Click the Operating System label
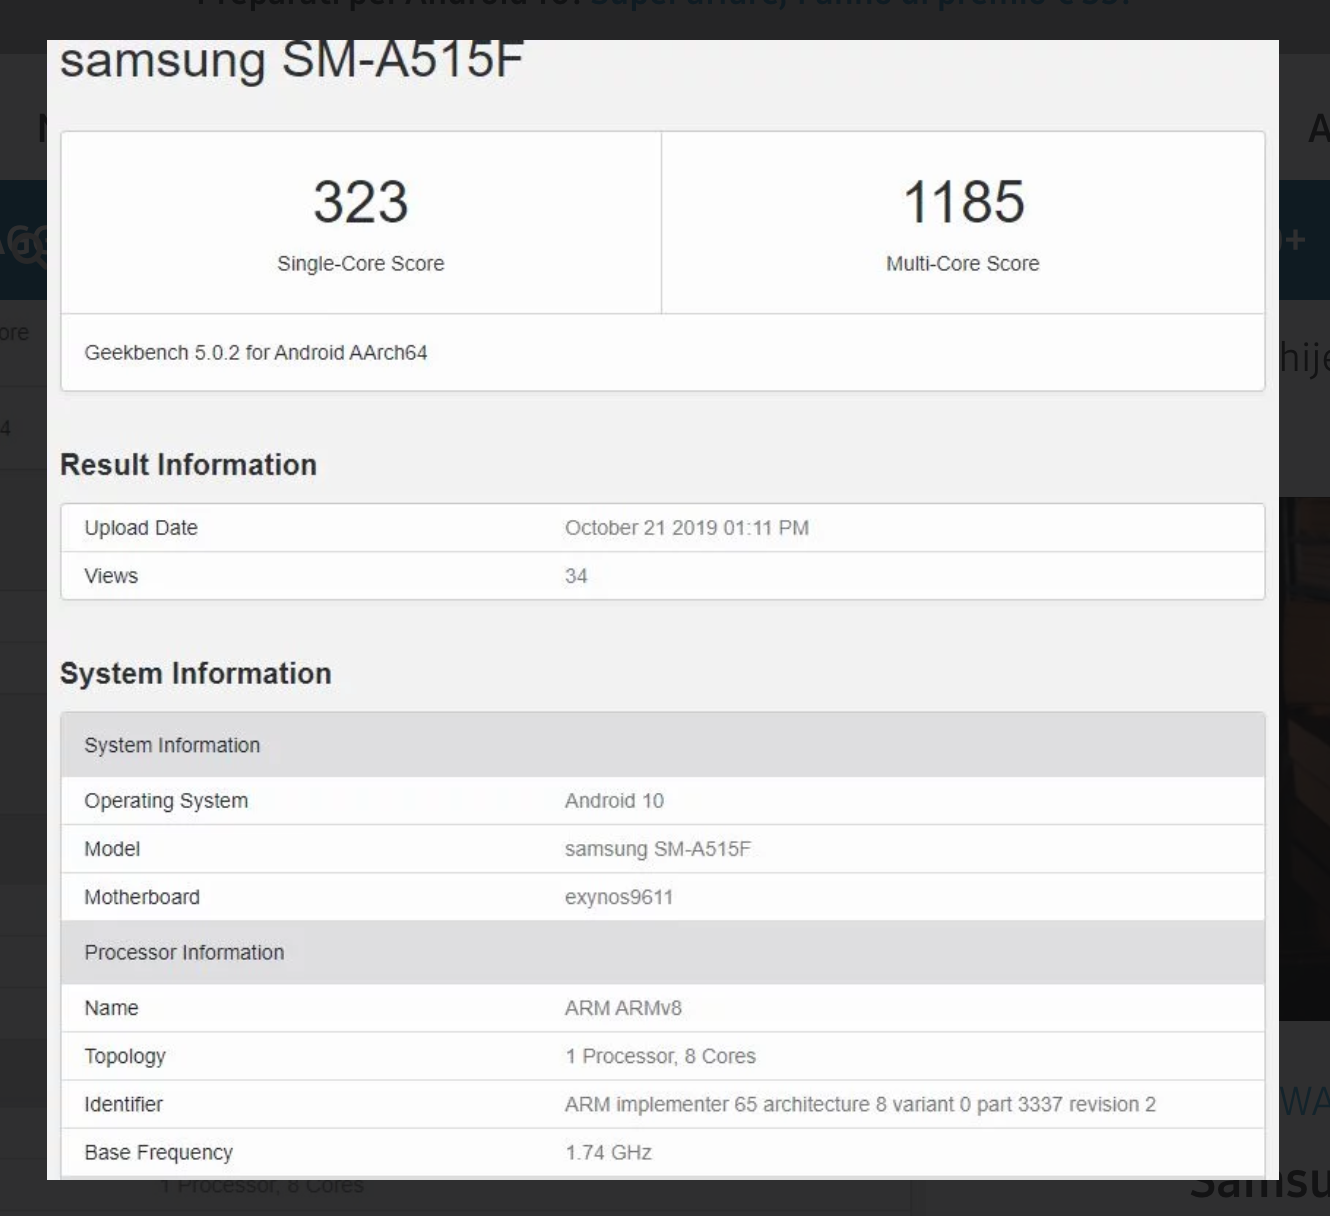This screenshot has height=1216, width=1330. [166, 801]
